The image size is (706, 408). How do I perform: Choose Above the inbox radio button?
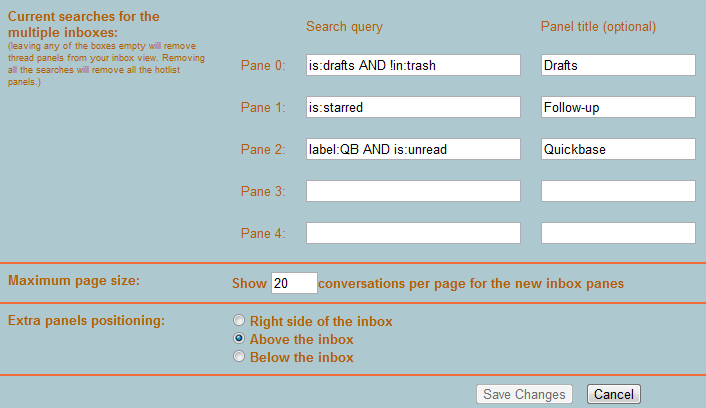click(238, 339)
